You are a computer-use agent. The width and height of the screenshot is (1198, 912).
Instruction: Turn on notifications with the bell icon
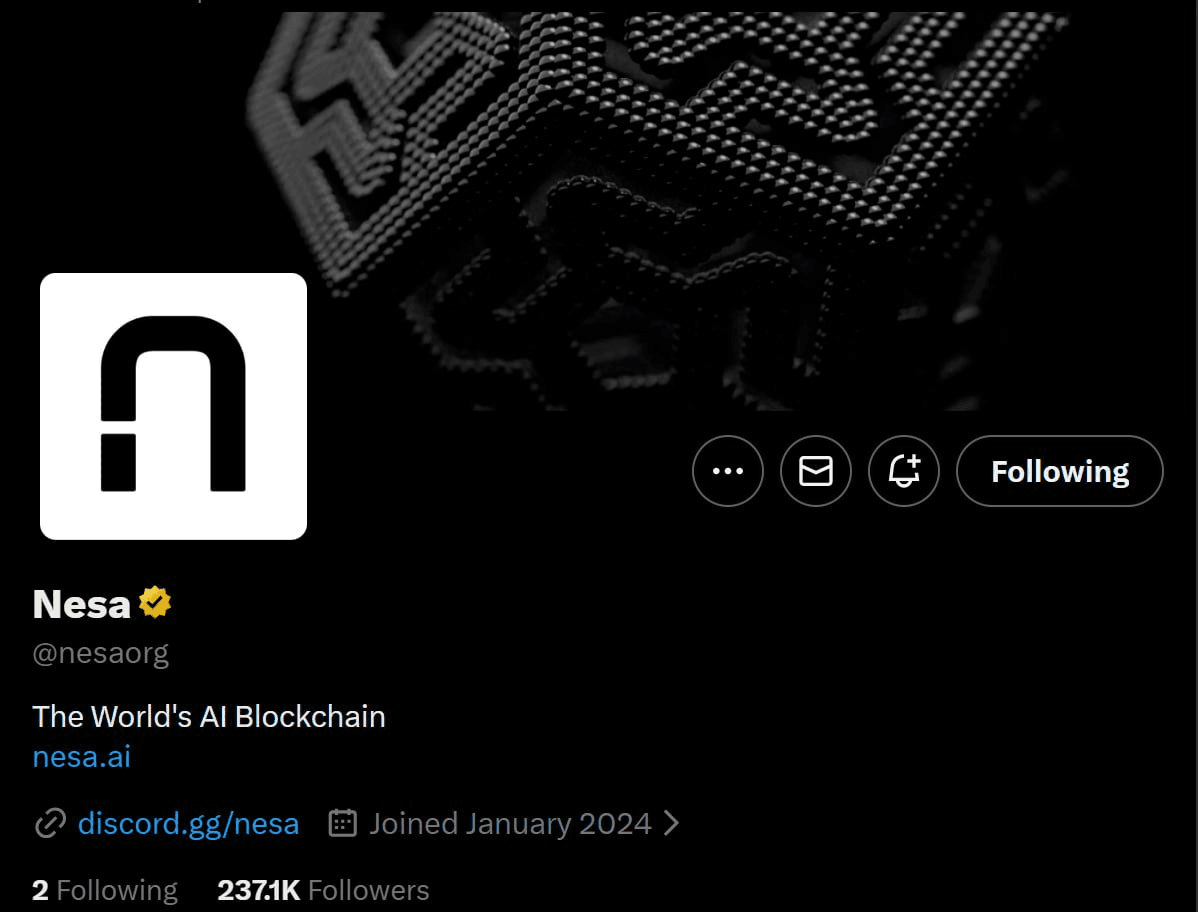click(904, 471)
